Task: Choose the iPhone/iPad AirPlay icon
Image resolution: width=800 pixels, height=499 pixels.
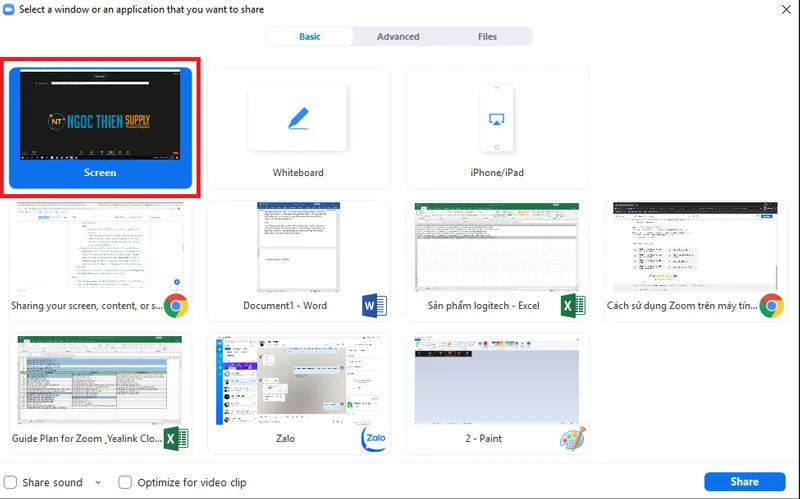Action: click(x=497, y=118)
